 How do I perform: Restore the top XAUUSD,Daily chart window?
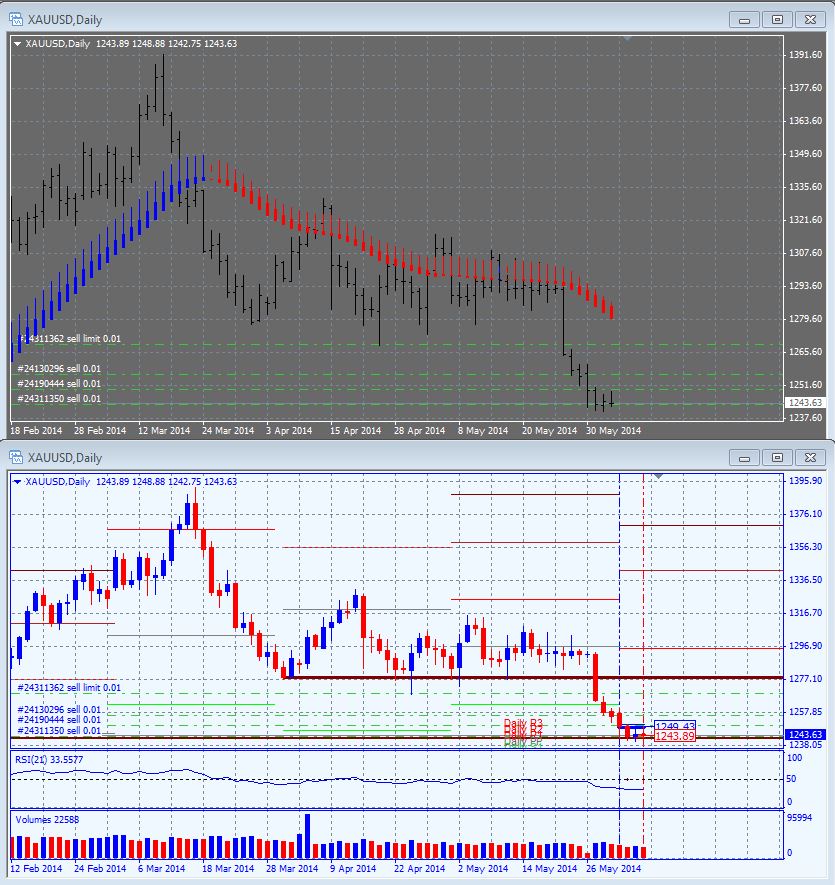tap(777, 20)
